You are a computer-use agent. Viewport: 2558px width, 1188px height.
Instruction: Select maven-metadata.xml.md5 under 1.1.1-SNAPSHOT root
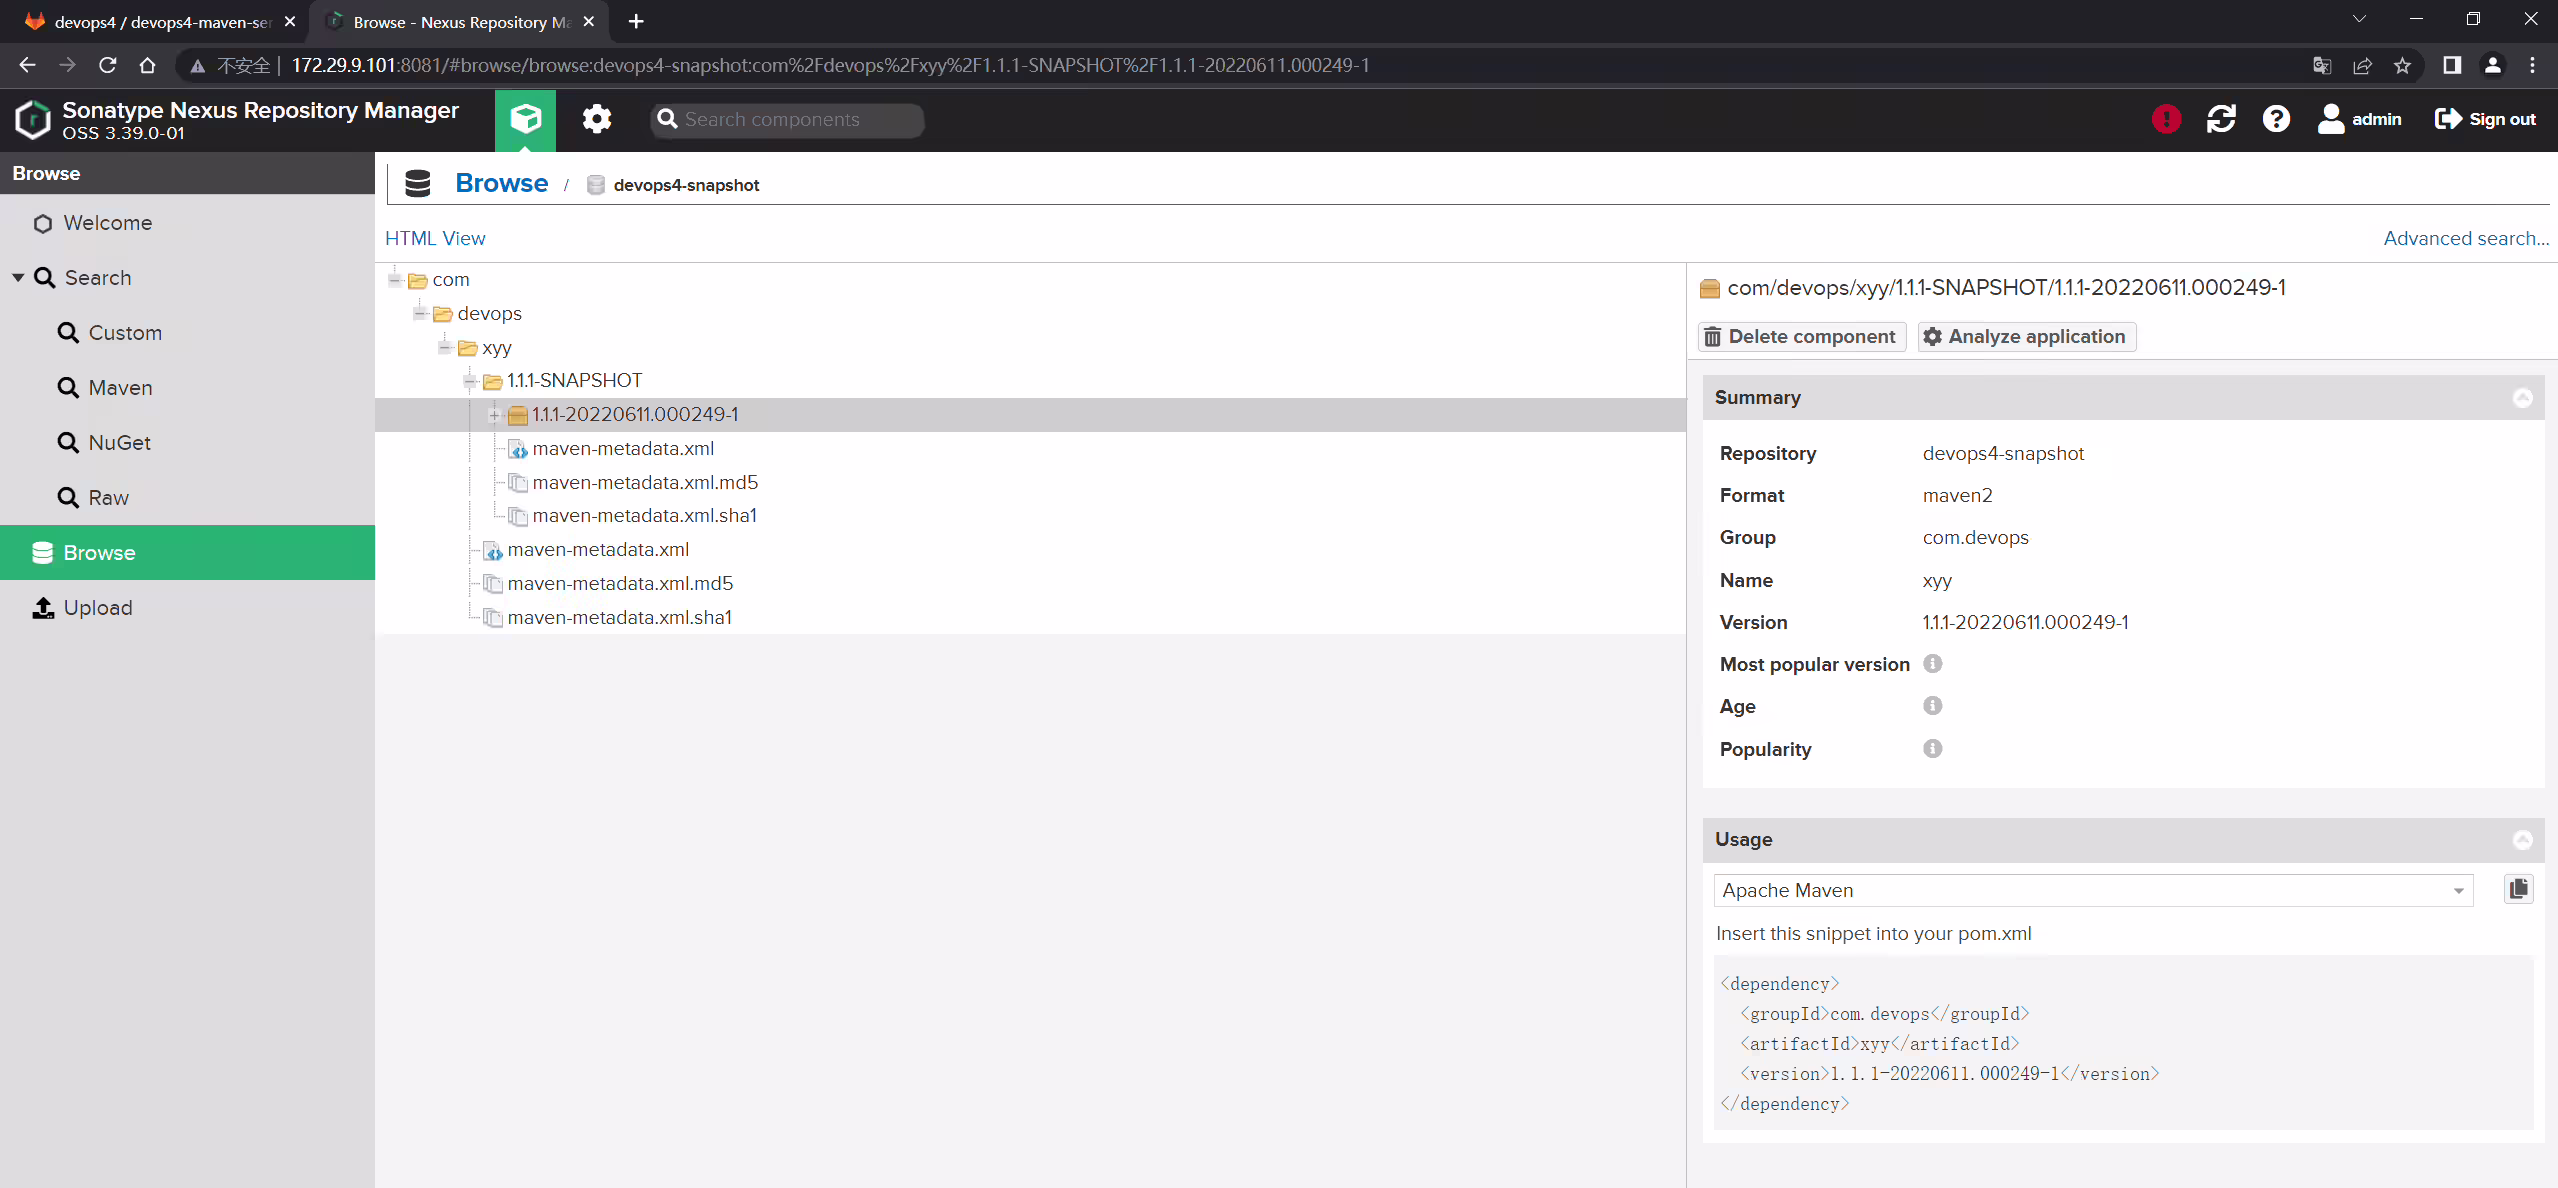click(620, 584)
